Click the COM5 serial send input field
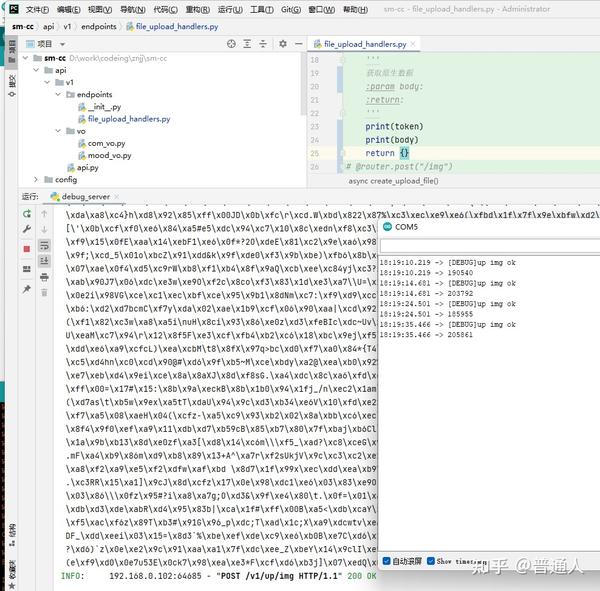This screenshot has height=591, width=600. [x=490, y=246]
